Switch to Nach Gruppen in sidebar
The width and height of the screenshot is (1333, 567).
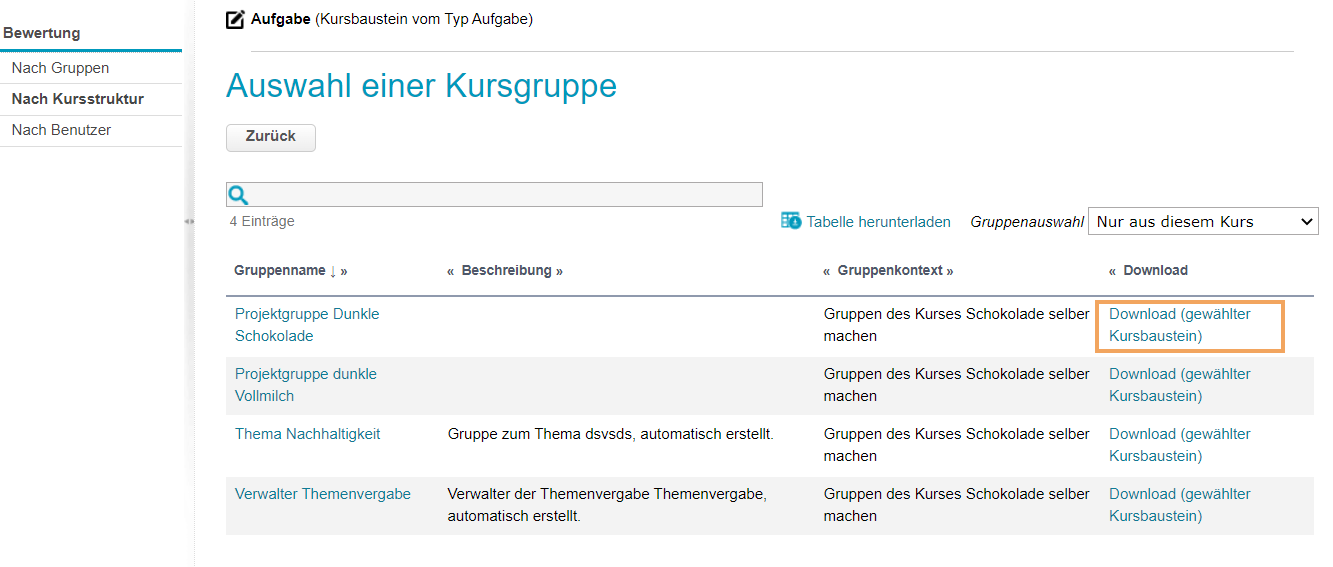click(60, 68)
